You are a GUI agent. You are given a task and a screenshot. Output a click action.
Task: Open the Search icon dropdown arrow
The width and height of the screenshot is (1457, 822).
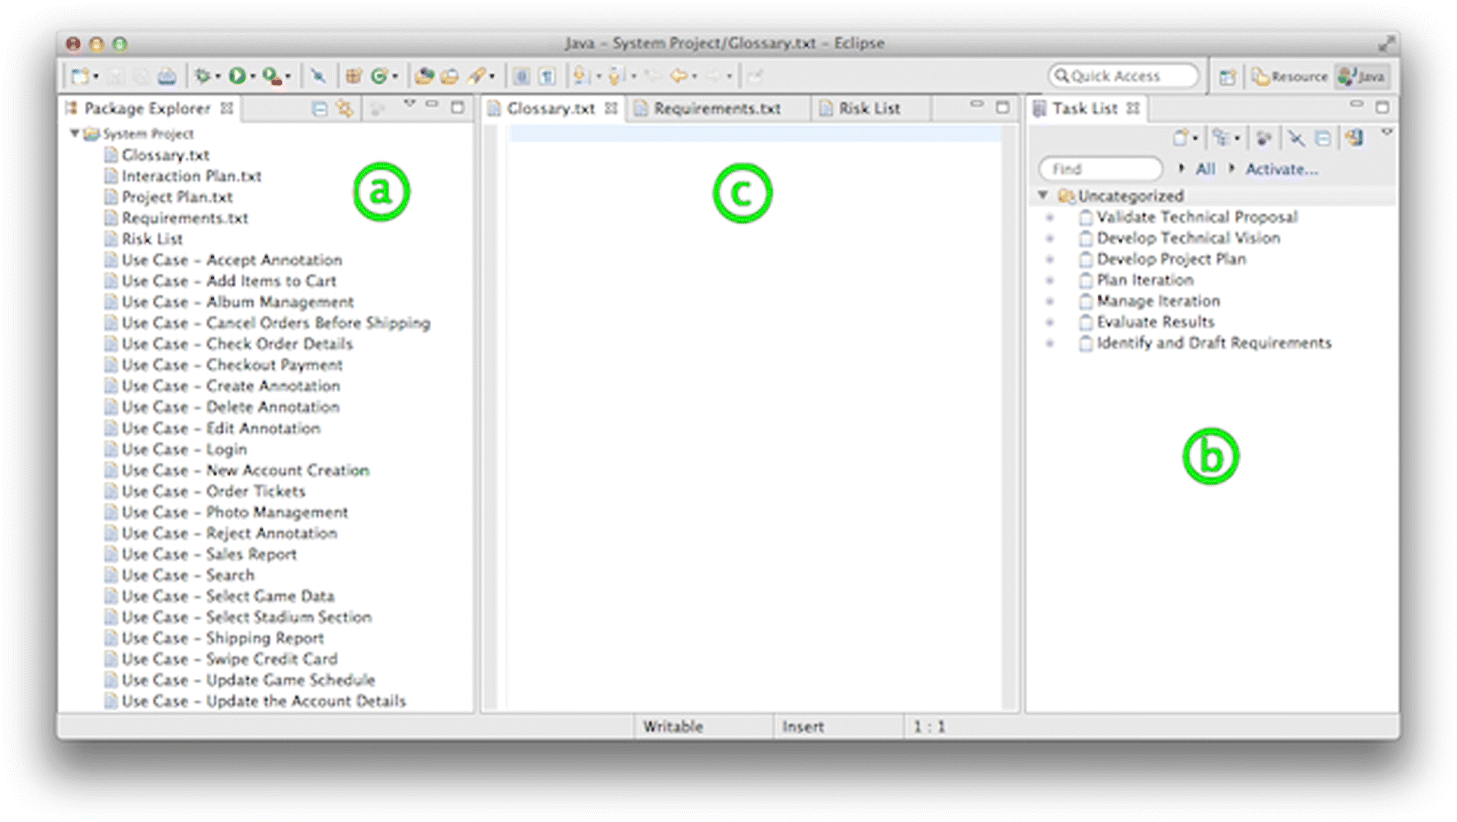[492, 76]
